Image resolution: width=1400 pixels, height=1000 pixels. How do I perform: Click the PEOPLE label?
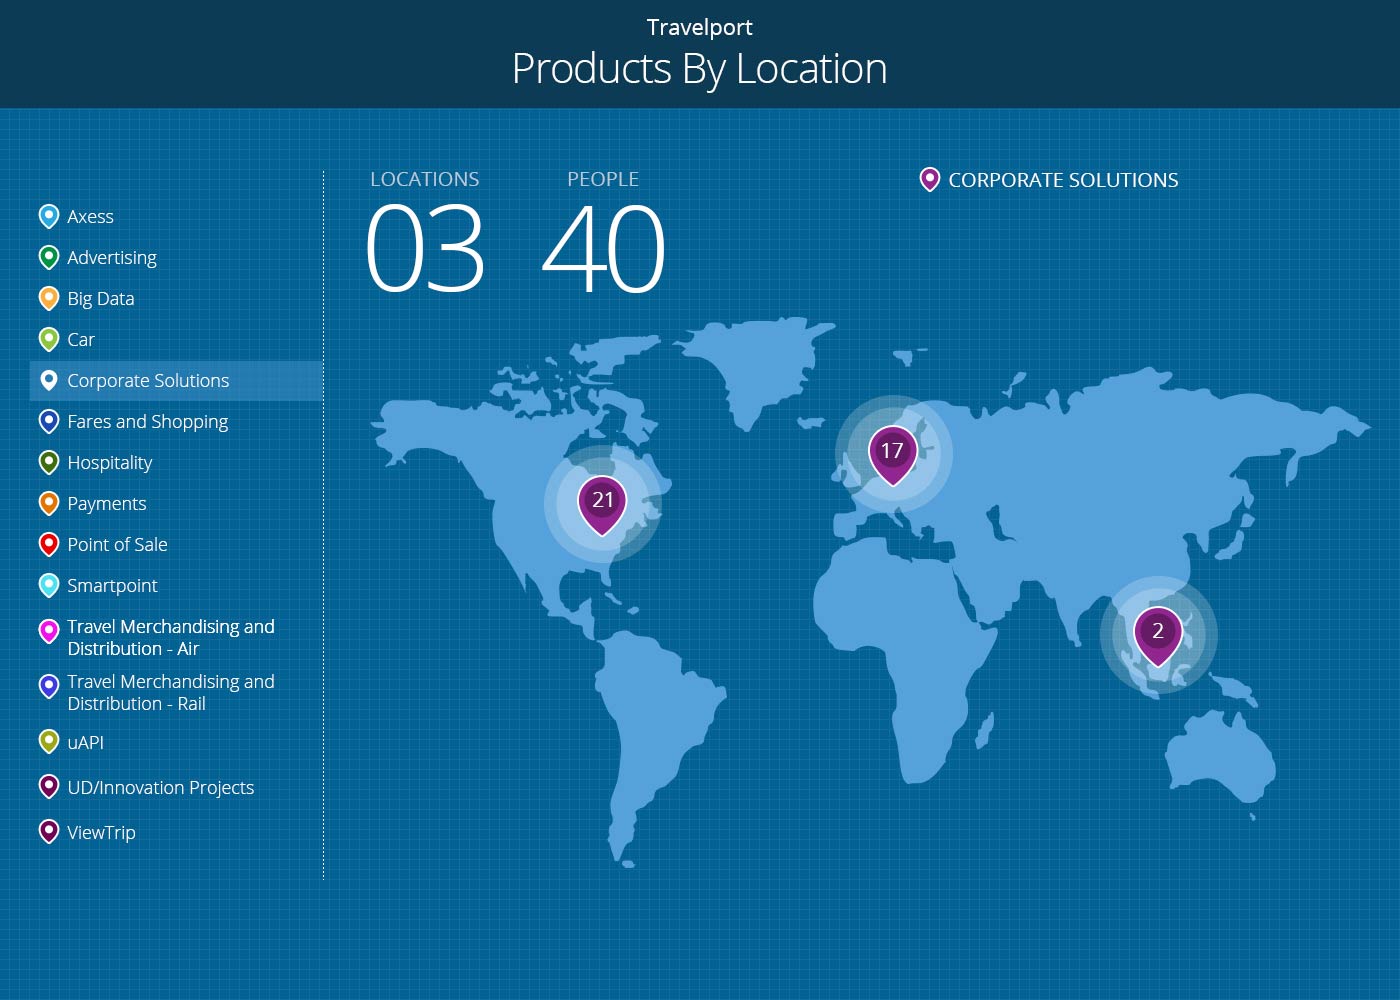(x=602, y=179)
